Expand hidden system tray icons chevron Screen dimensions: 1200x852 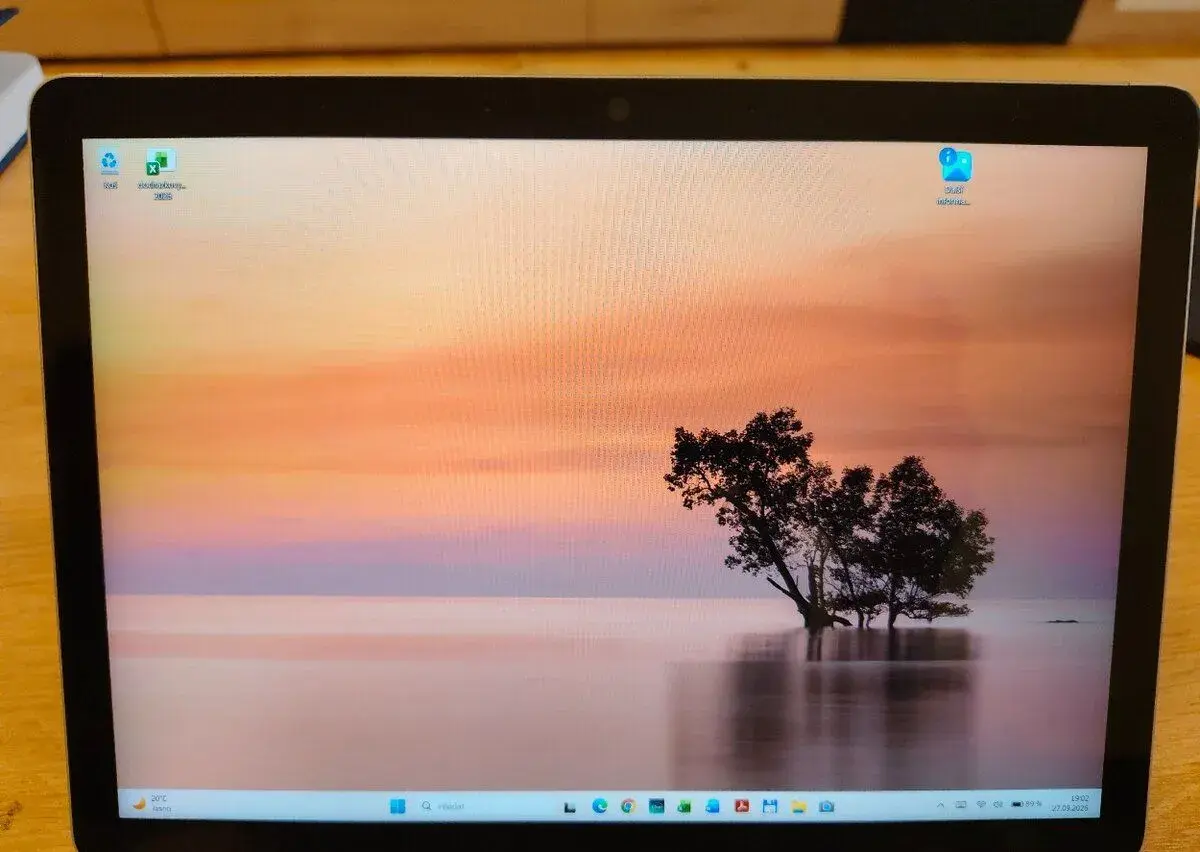tap(940, 805)
